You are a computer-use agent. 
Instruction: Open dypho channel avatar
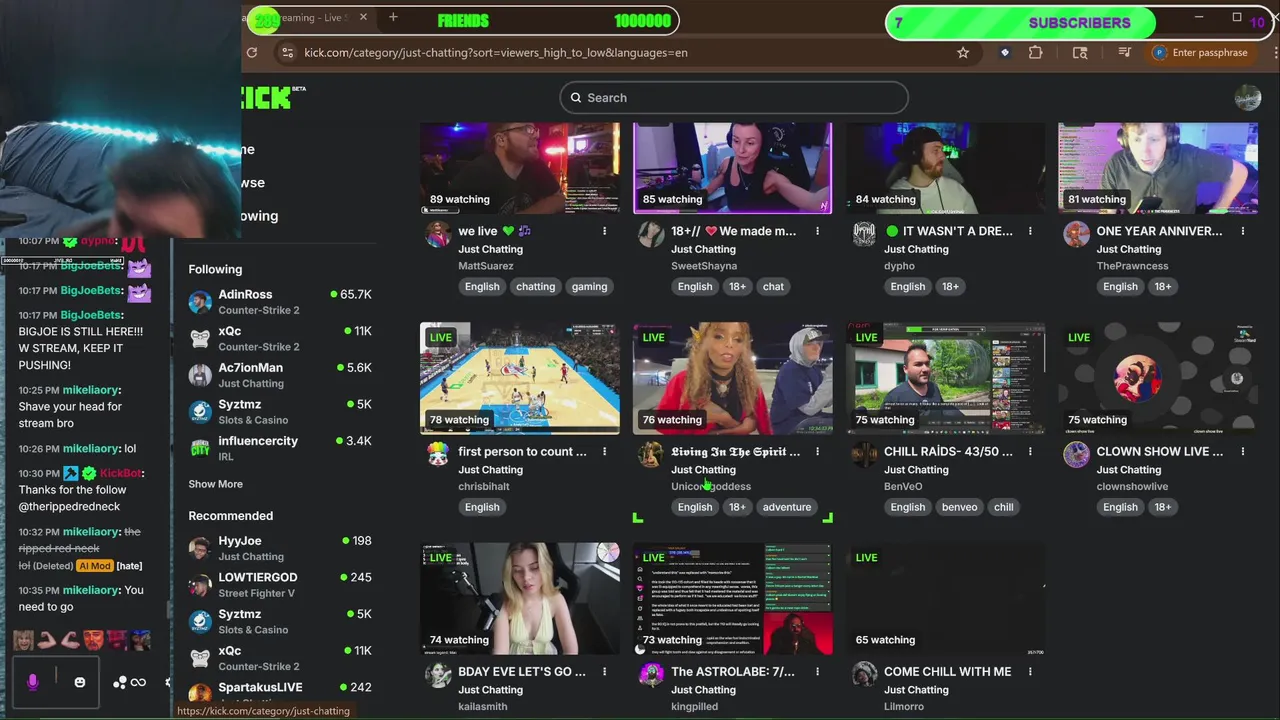tap(864, 235)
